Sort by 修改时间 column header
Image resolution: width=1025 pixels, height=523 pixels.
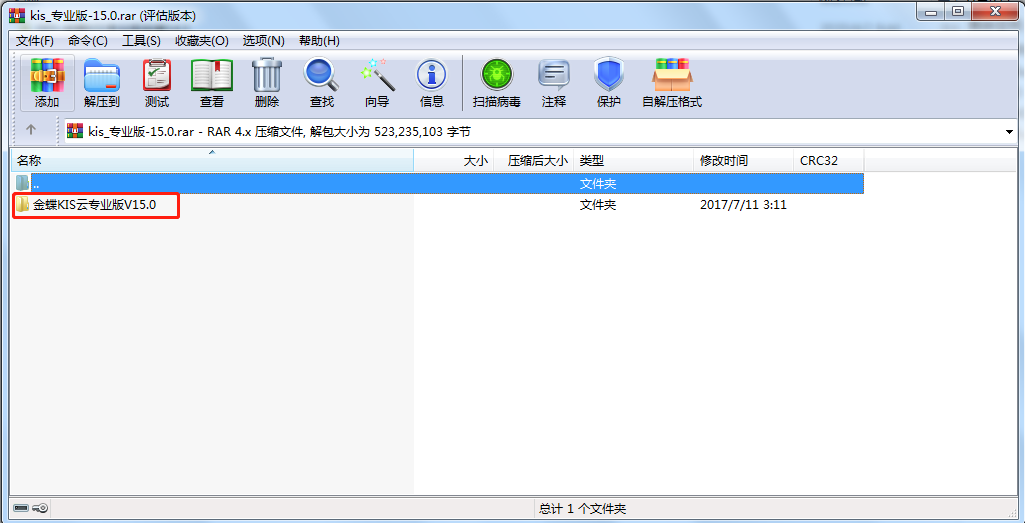(743, 160)
